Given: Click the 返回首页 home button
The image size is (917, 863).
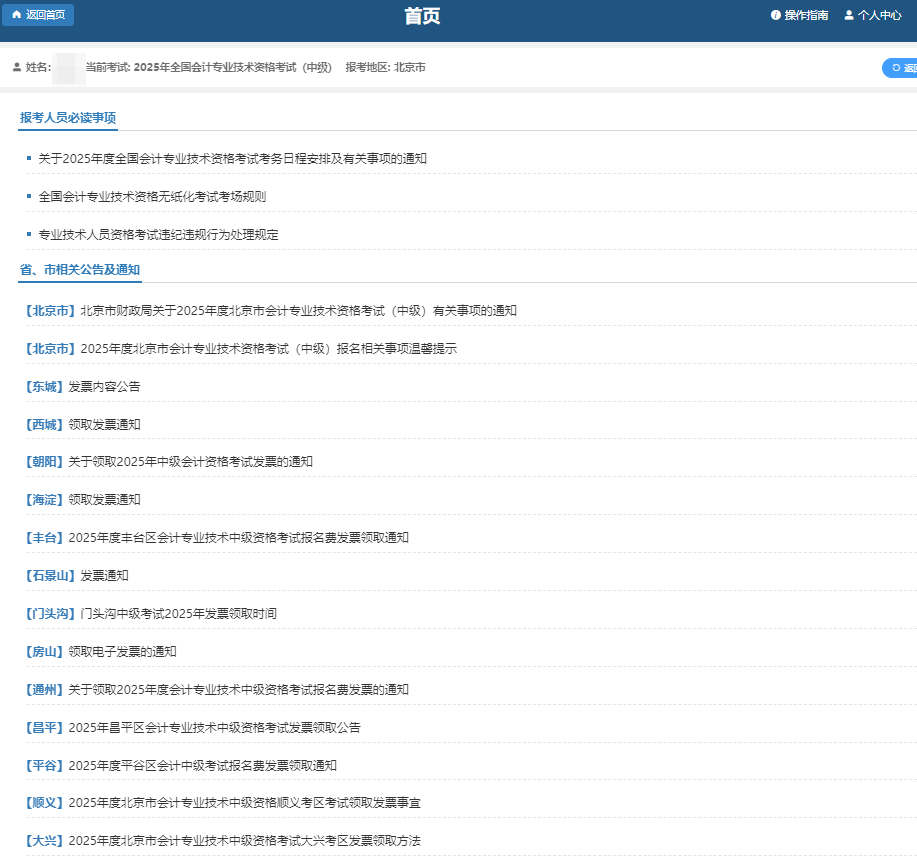Looking at the screenshot, I should click(38, 15).
